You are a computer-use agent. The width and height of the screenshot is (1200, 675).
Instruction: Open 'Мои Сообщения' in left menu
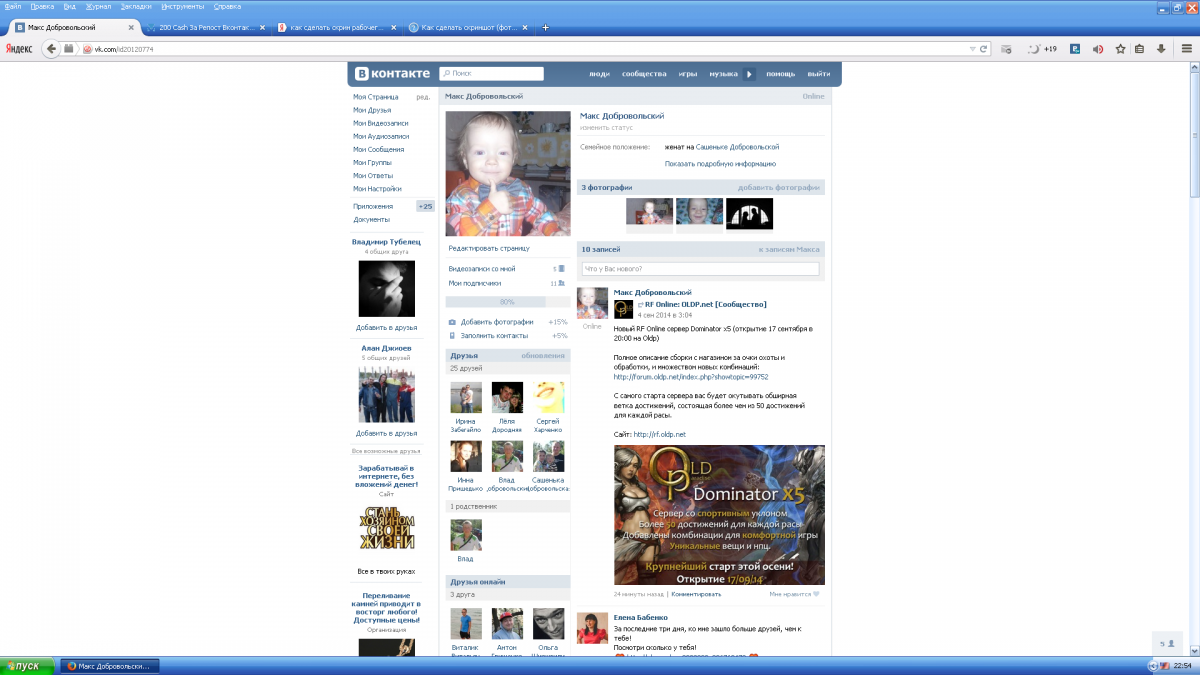[379, 149]
